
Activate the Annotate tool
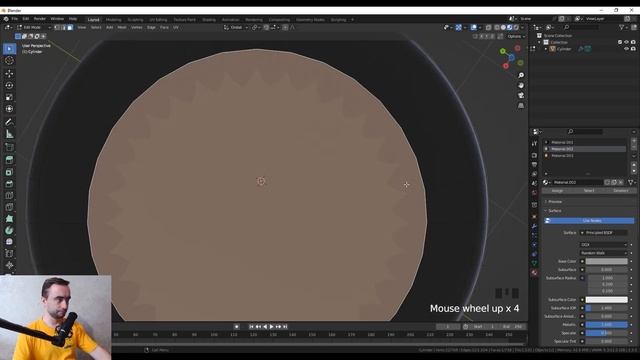click(9, 122)
